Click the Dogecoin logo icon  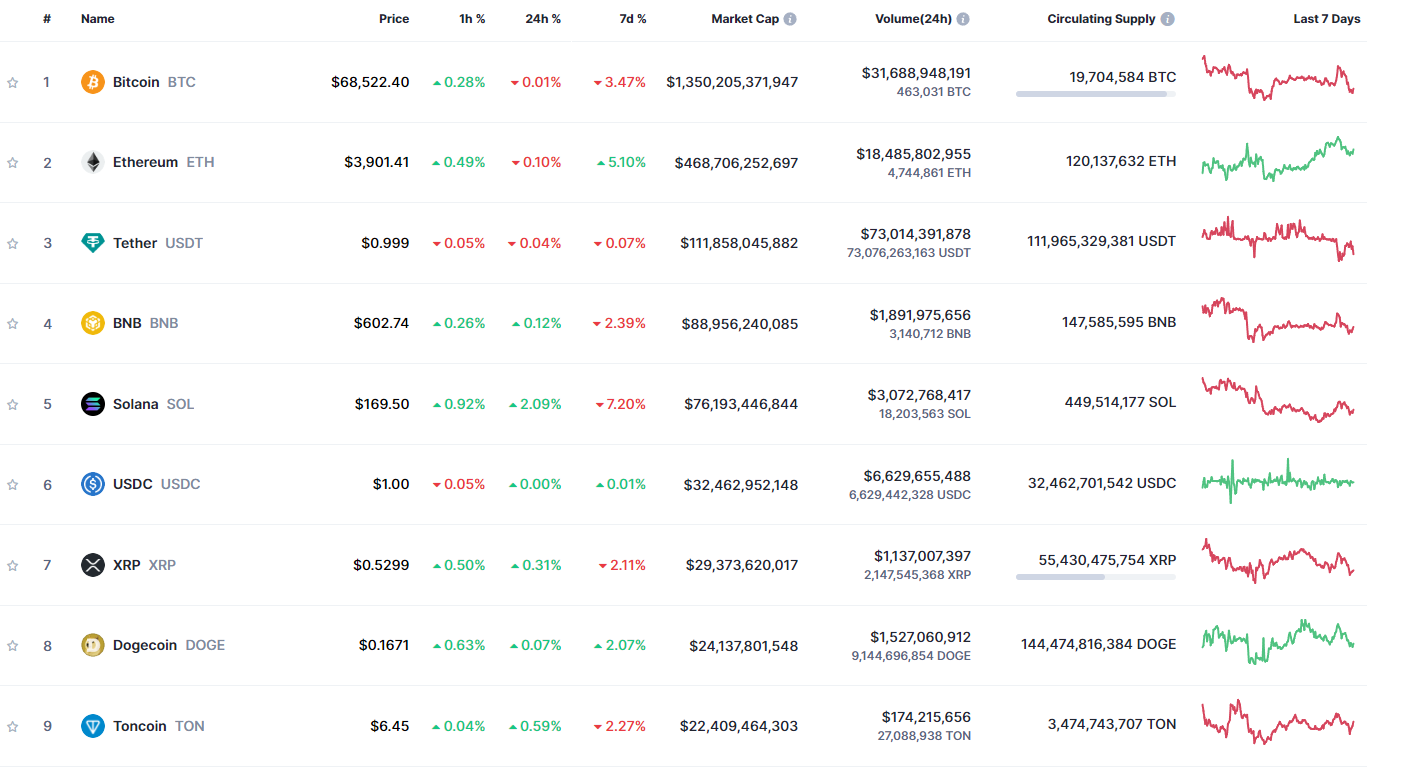[x=92, y=645]
